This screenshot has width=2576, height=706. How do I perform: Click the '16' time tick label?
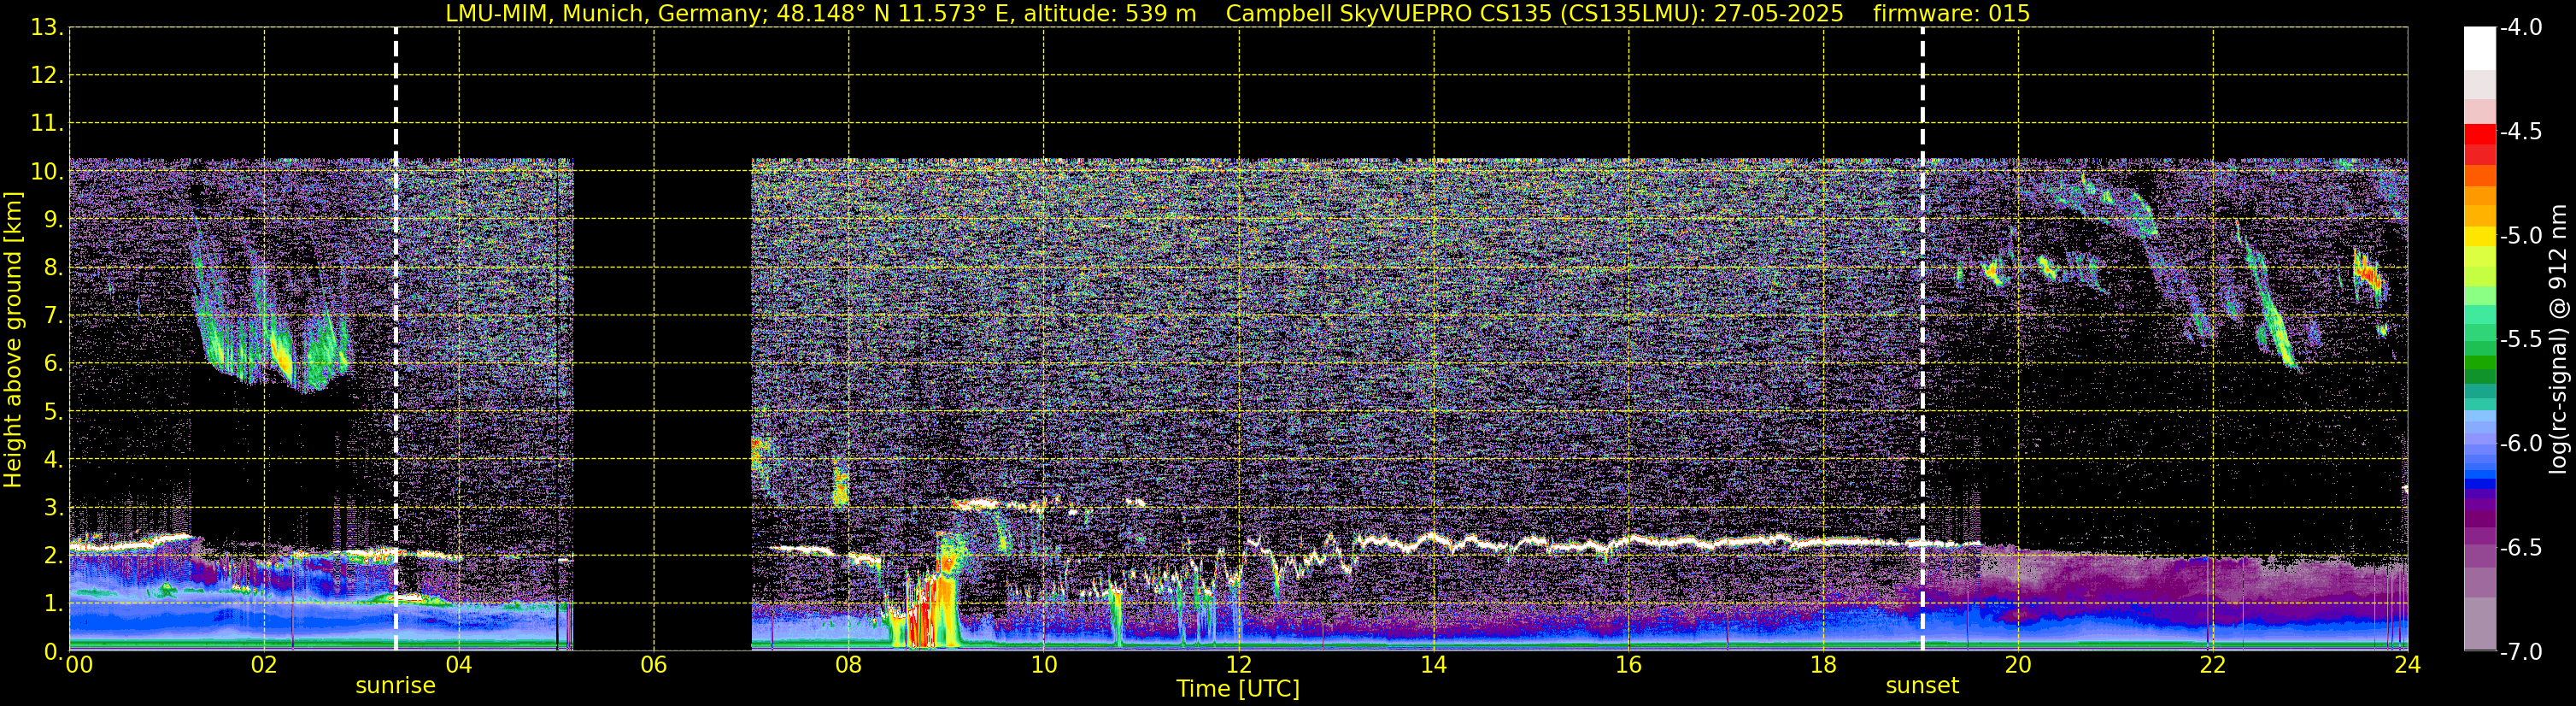(x=1628, y=665)
